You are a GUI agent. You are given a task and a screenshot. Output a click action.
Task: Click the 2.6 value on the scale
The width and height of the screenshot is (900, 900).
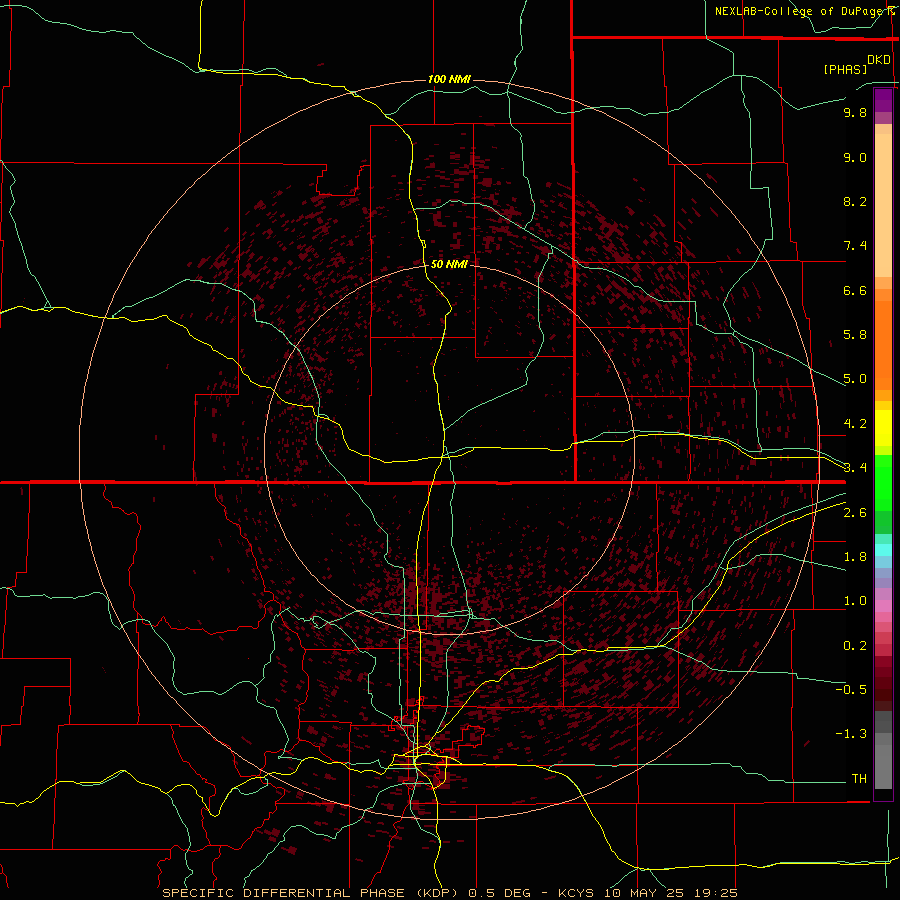pos(855,513)
